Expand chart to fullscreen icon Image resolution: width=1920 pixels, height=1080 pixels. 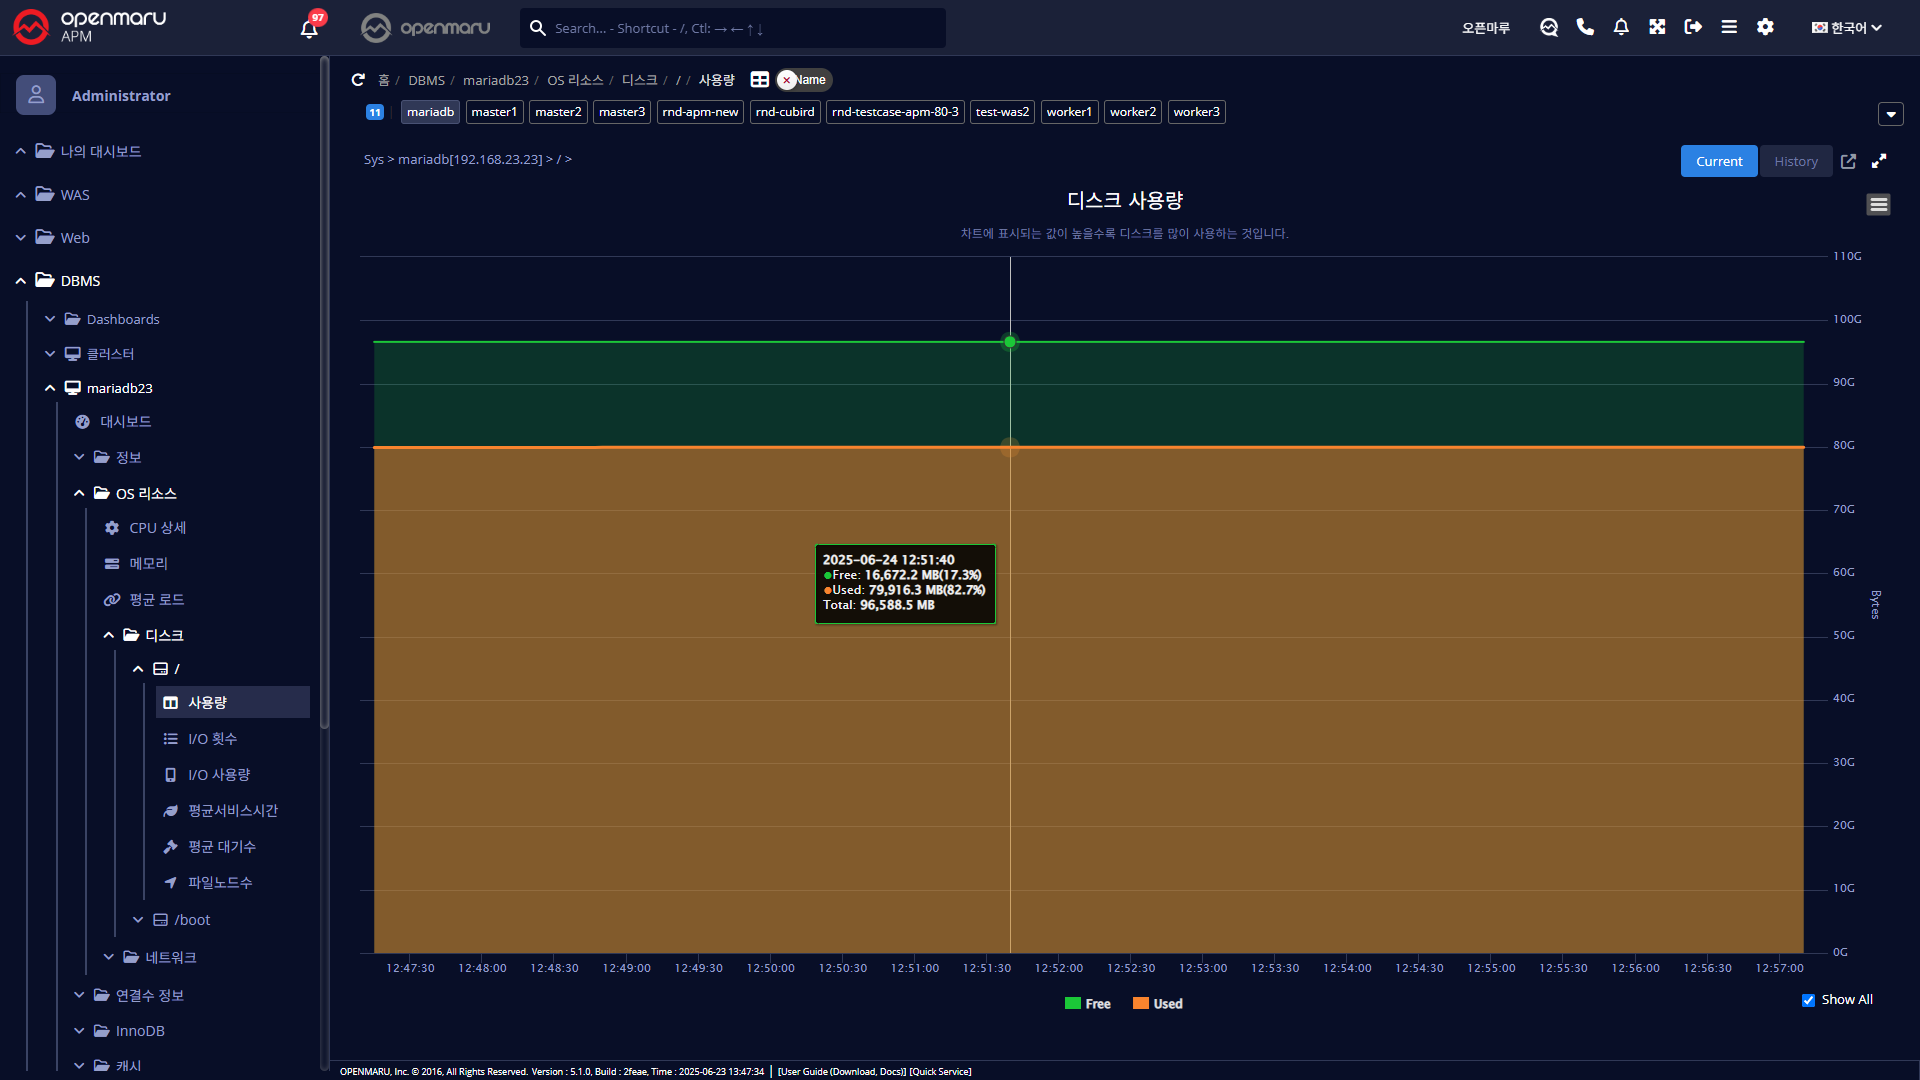coord(1879,161)
